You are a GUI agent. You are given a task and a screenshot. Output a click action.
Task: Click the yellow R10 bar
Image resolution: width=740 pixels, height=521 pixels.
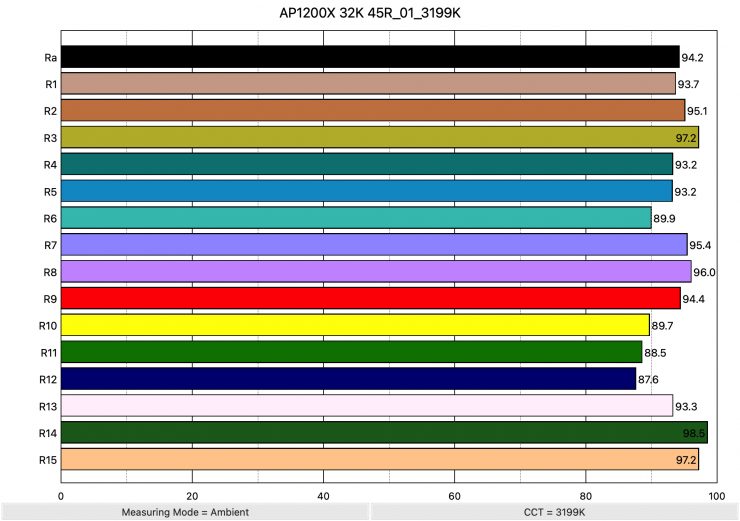click(355, 325)
